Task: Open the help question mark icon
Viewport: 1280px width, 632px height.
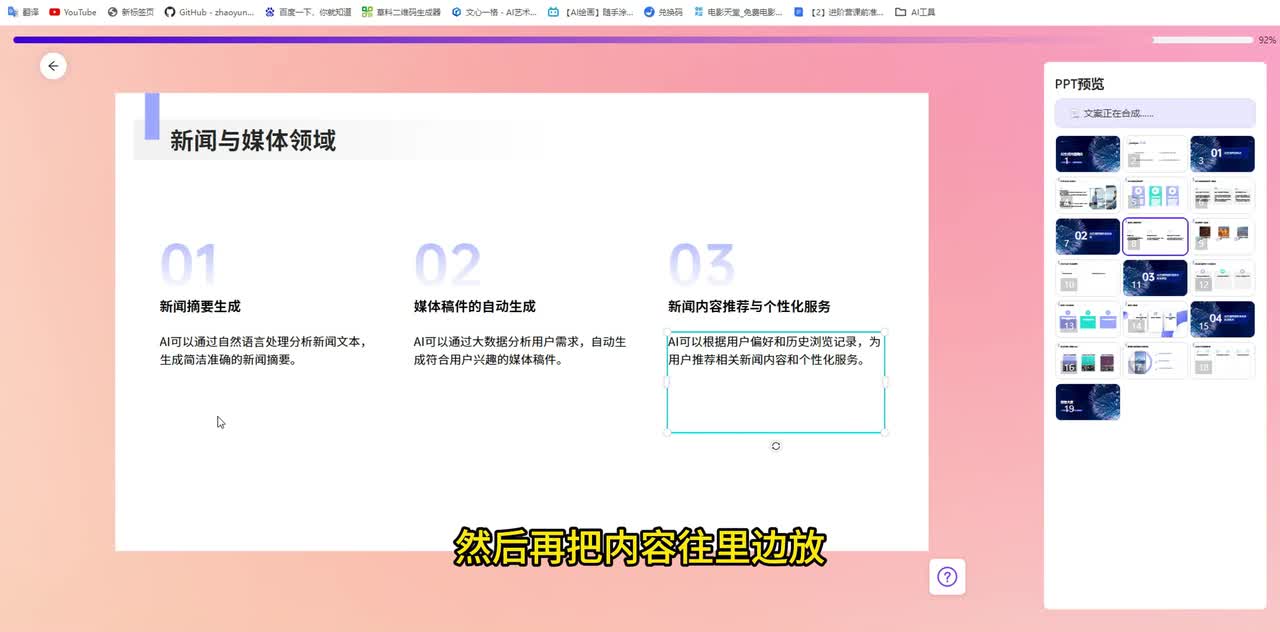Action: (x=947, y=577)
